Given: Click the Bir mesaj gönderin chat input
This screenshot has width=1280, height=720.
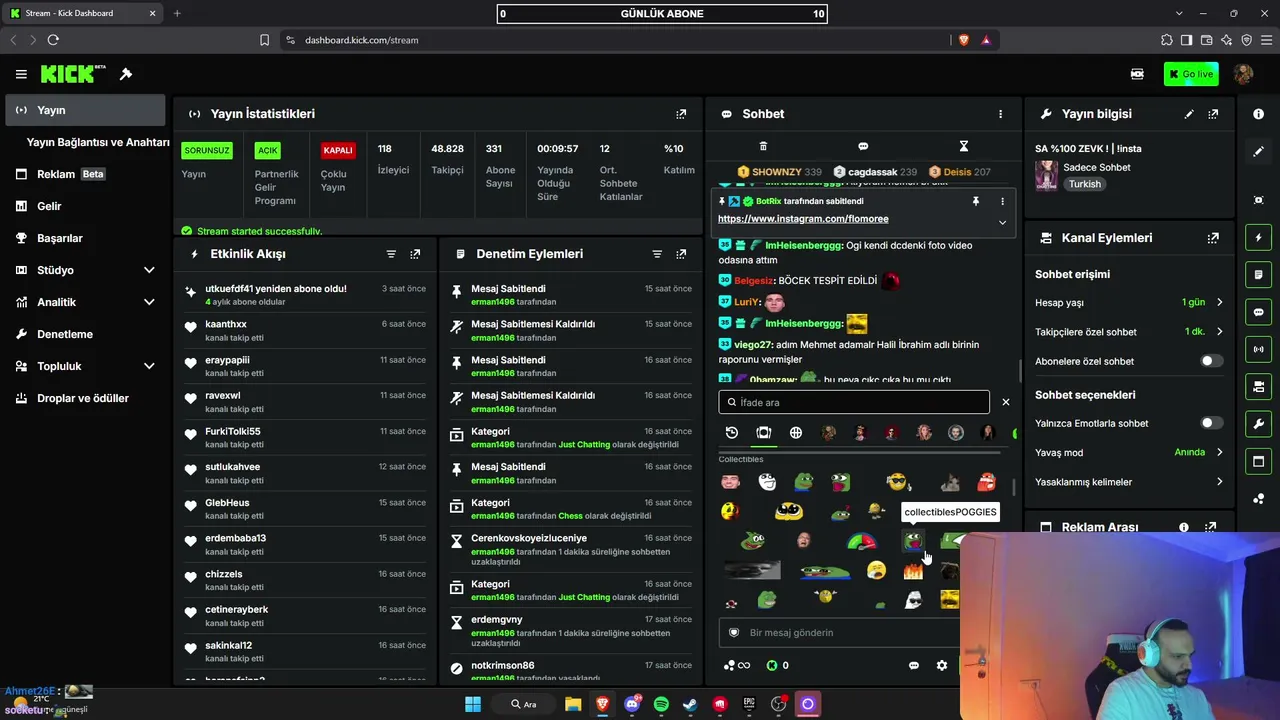Looking at the screenshot, I should 840,633.
